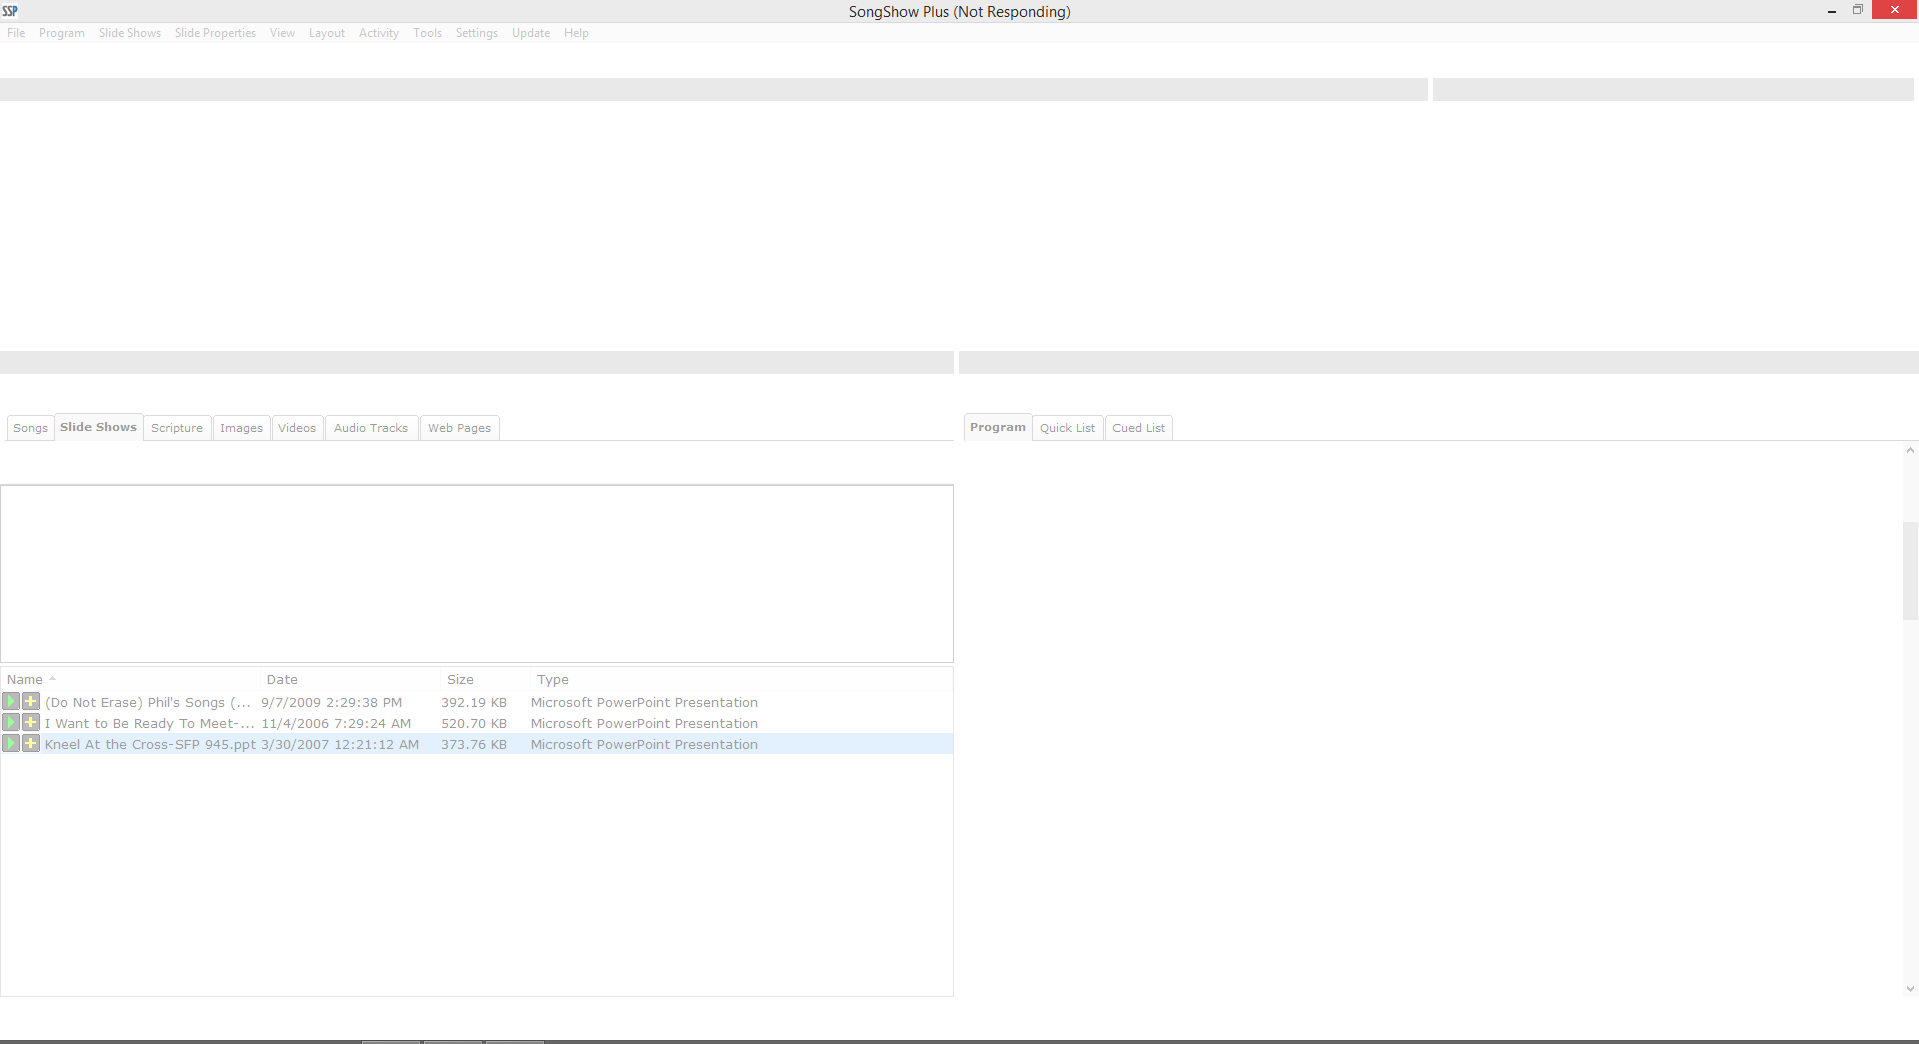Screen dimensions: 1919x1044
Task: Select Kneel At the Cross-SFP 945.ppt file
Action: [150, 745]
